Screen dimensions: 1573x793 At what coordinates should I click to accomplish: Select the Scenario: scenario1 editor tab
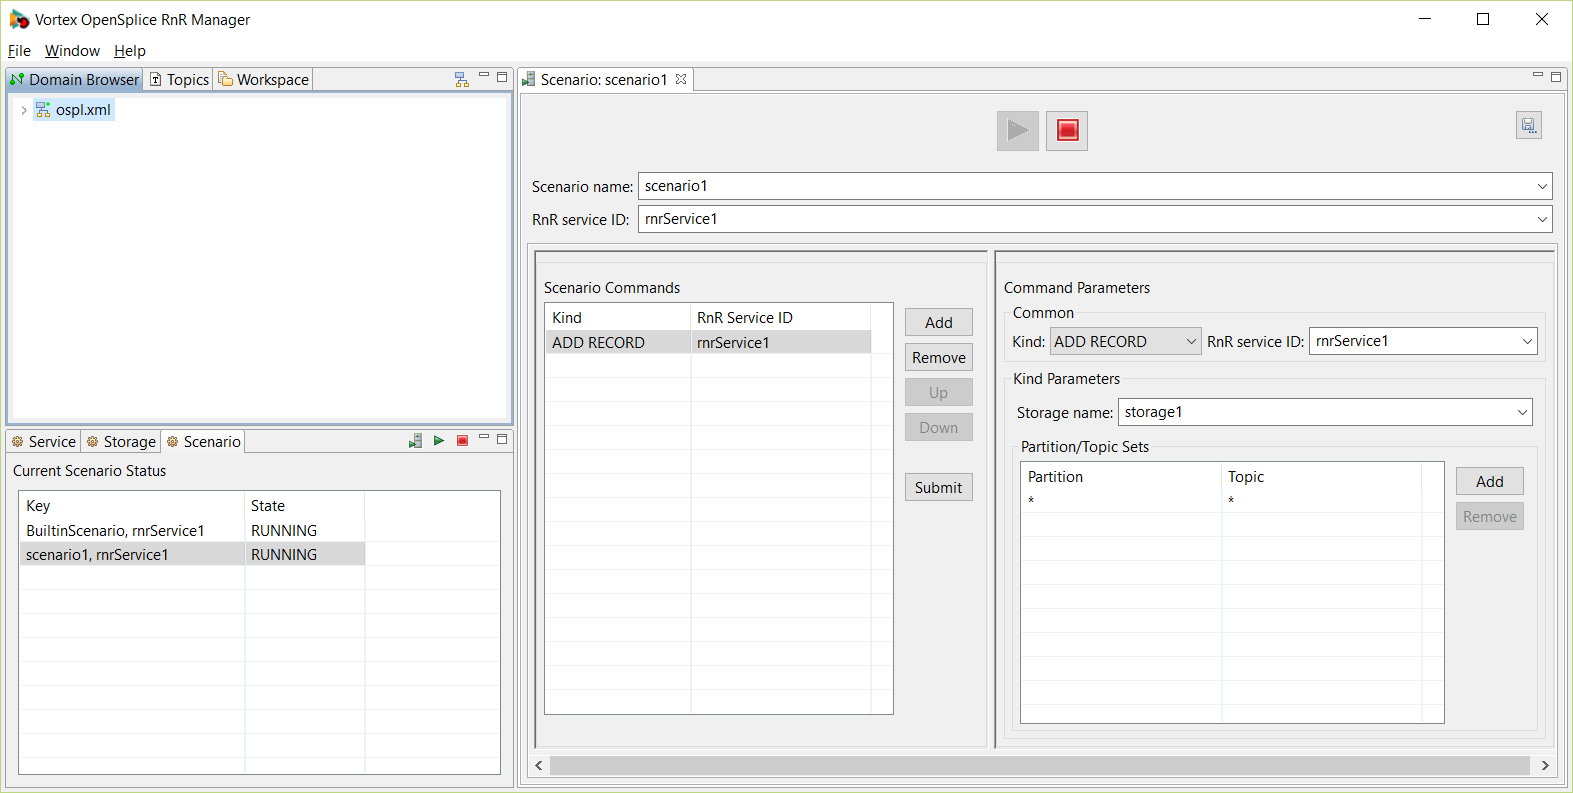click(x=603, y=79)
